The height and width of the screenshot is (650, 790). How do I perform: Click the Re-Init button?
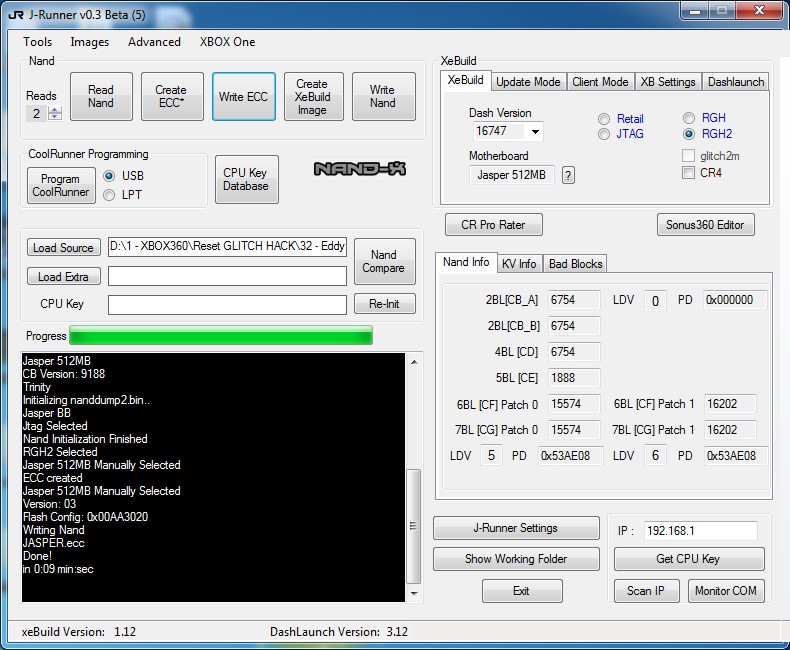click(x=384, y=304)
